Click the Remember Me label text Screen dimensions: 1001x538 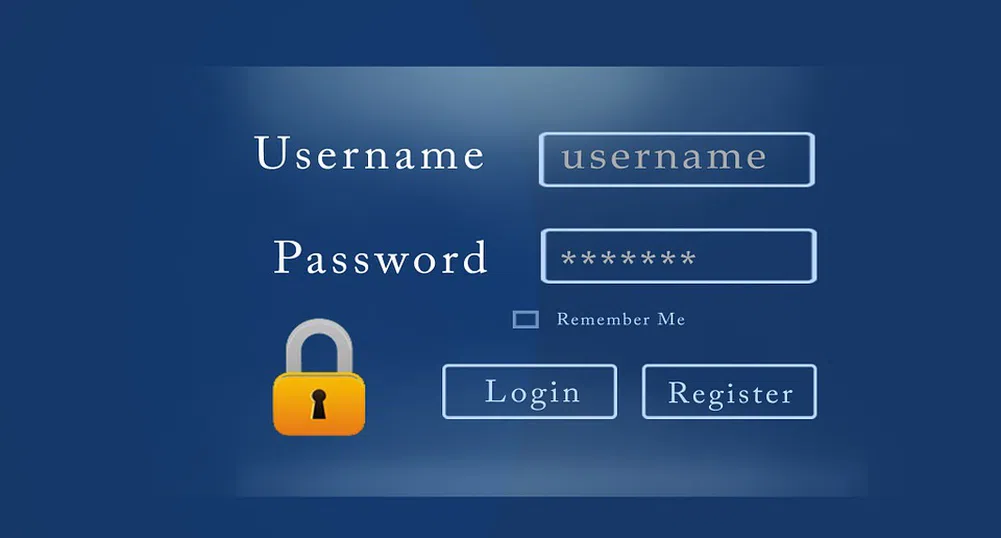pos(621,319)
